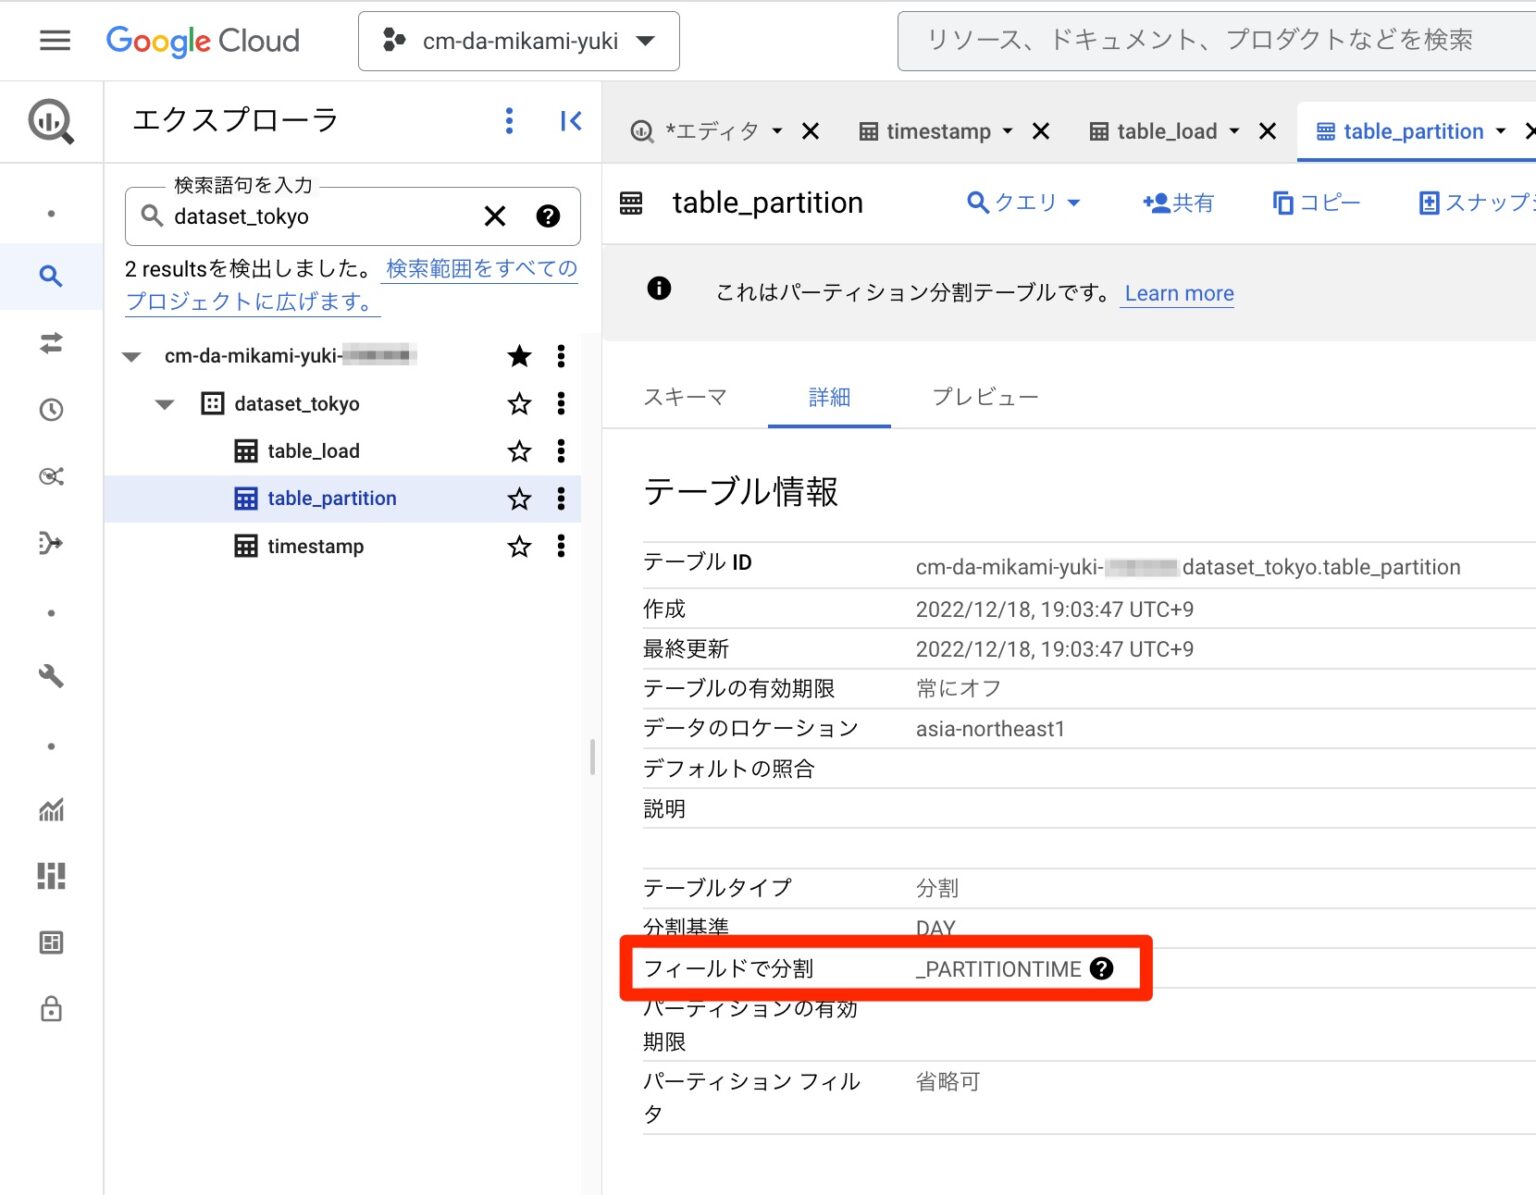1536x1195 pixels.
Task: Click the Learn more link
Action: (x=1177, y=293)
